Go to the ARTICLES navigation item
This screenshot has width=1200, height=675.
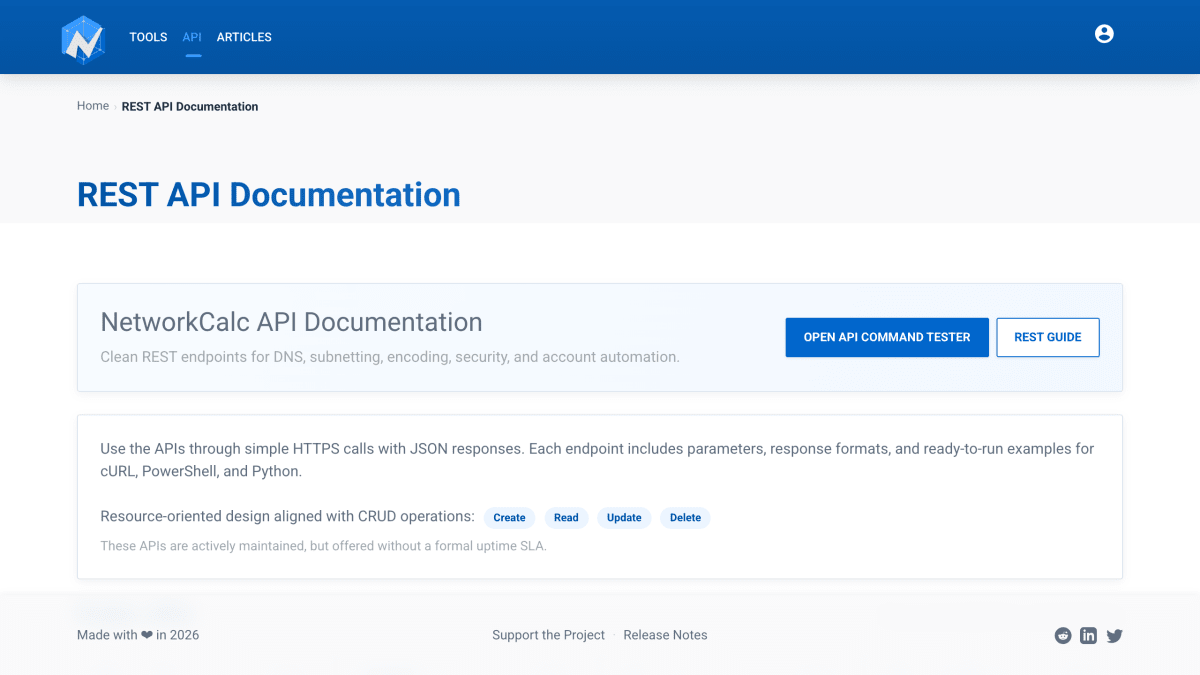pos(244,37)
